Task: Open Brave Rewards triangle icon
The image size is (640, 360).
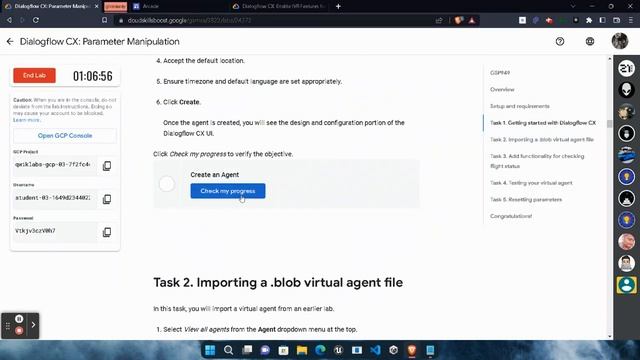Action: point(472,20)
